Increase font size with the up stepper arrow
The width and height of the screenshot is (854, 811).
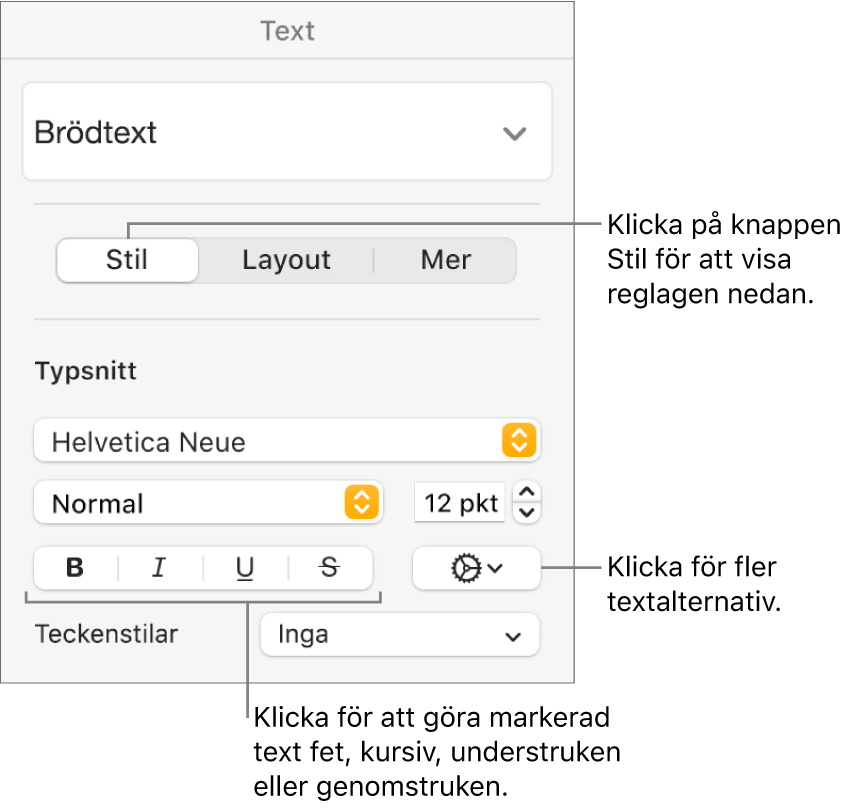(527, 492)
